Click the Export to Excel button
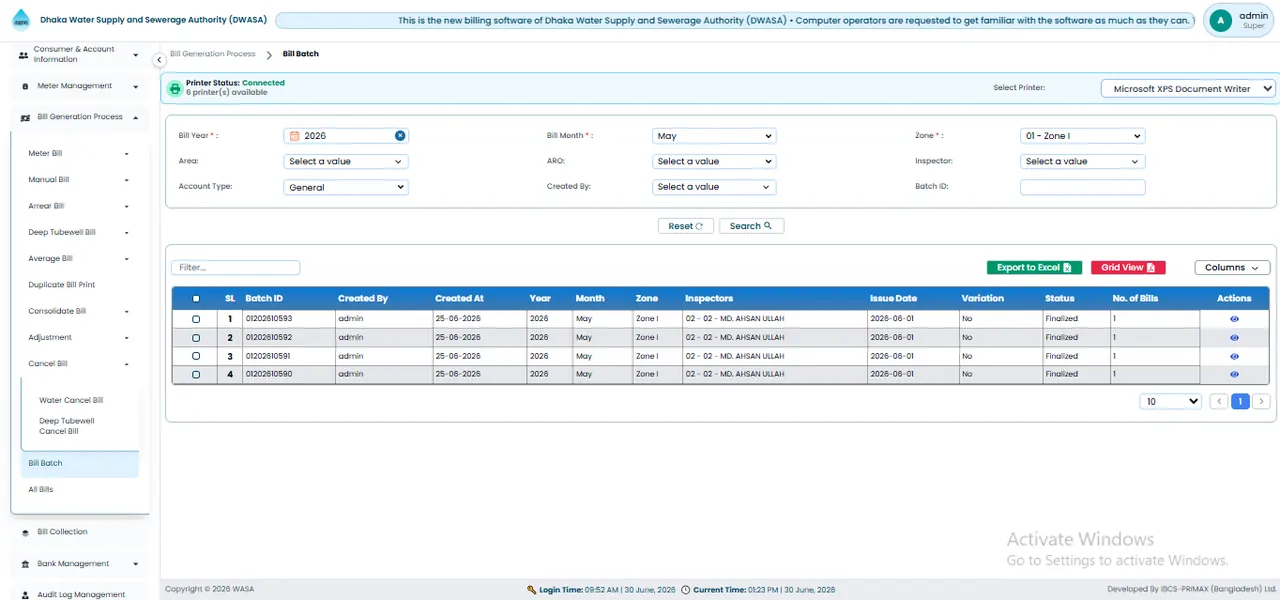 tap(1034, 268)
